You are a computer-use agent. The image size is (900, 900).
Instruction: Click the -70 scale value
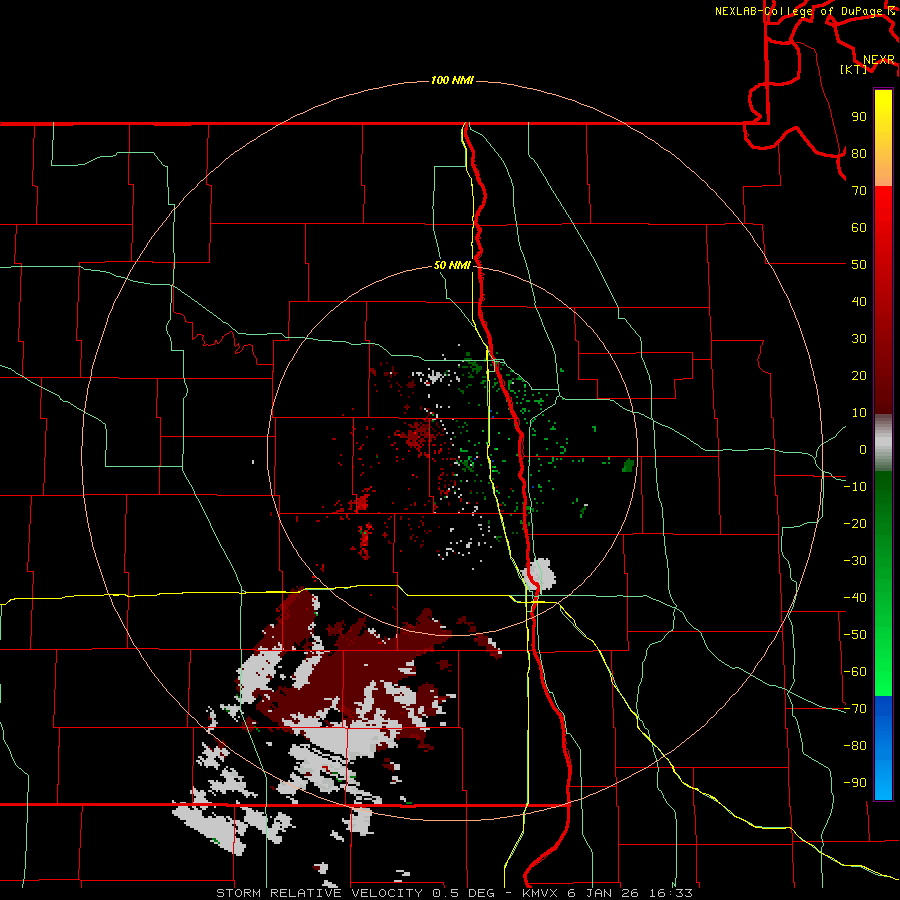point(855,709)
